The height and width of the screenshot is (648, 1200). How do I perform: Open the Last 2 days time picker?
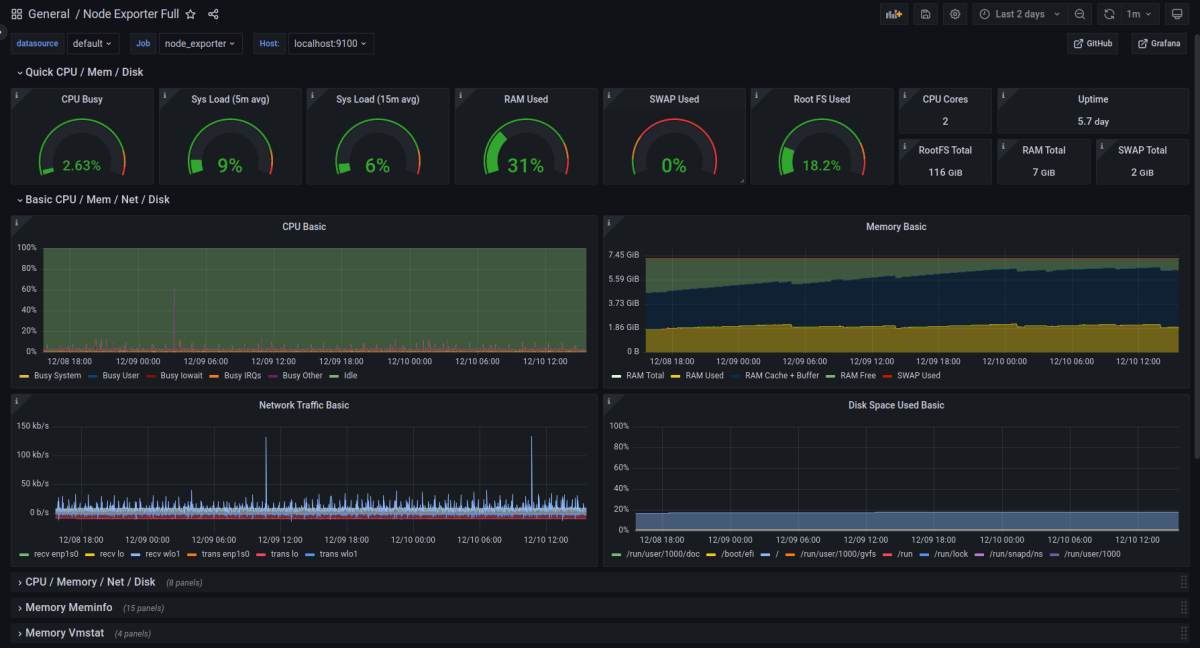pyautogui.click(x=1019, y=14)
